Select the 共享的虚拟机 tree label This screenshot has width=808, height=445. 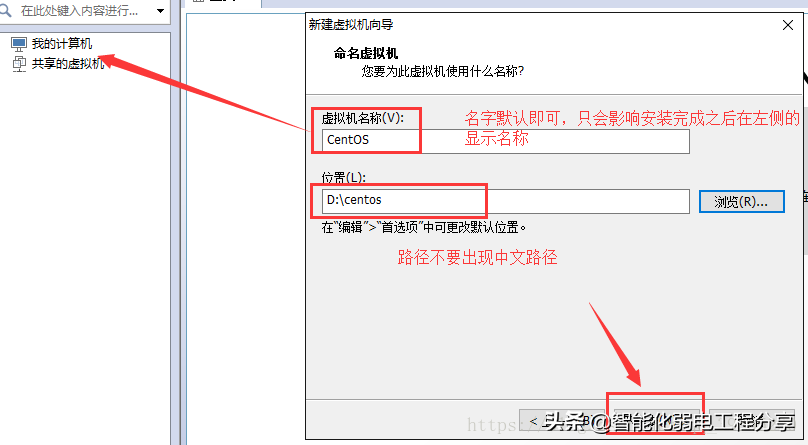point(67,63)
